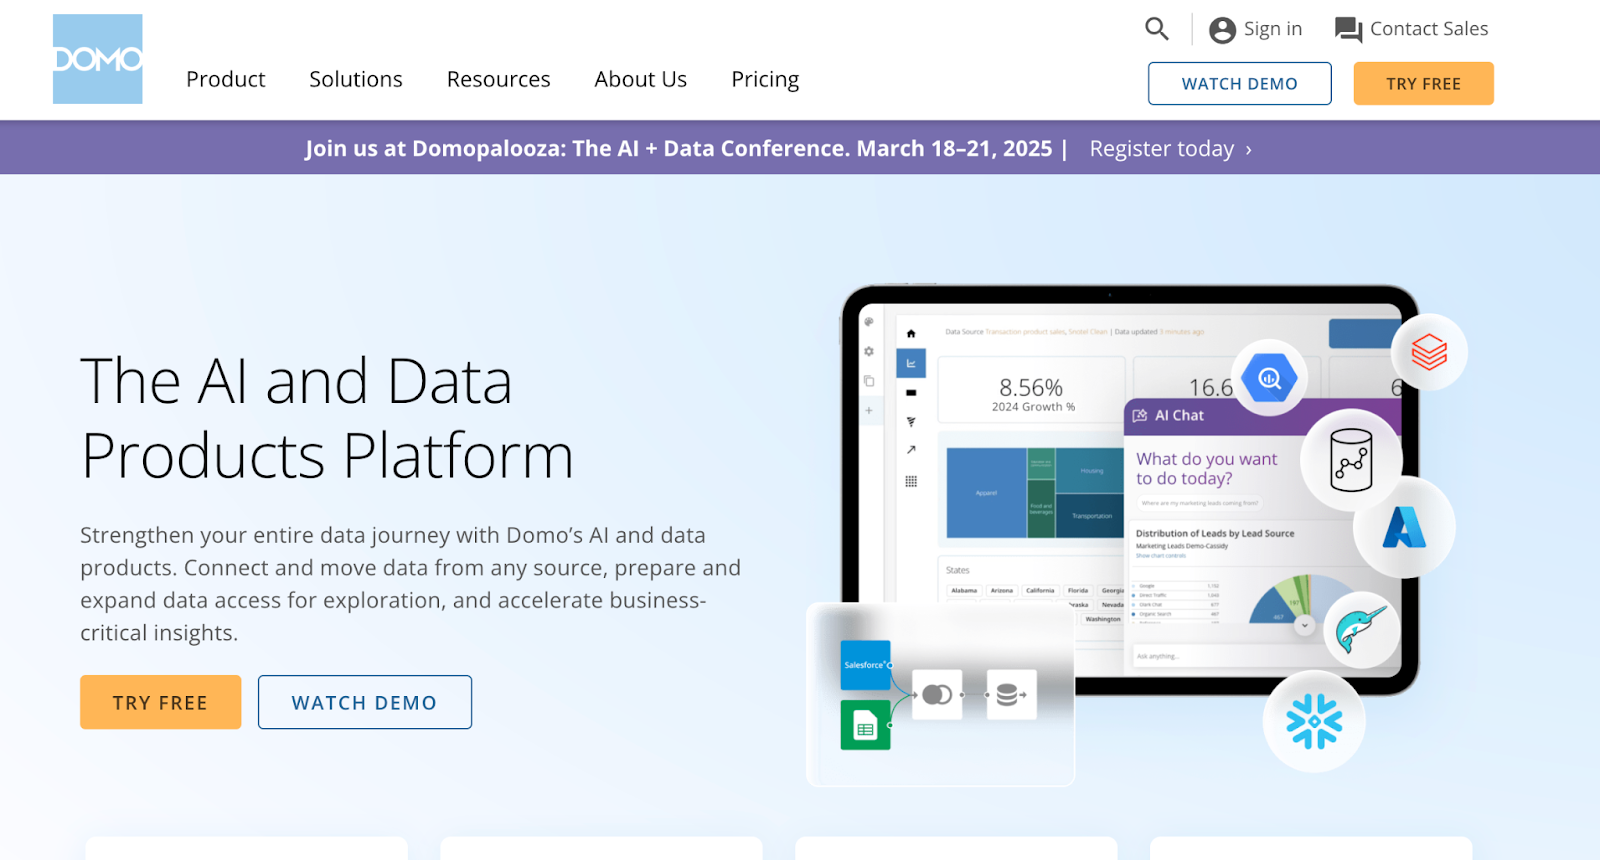
Task: Click the Salesforce connector tile
Action: click(x=865, y=665)
